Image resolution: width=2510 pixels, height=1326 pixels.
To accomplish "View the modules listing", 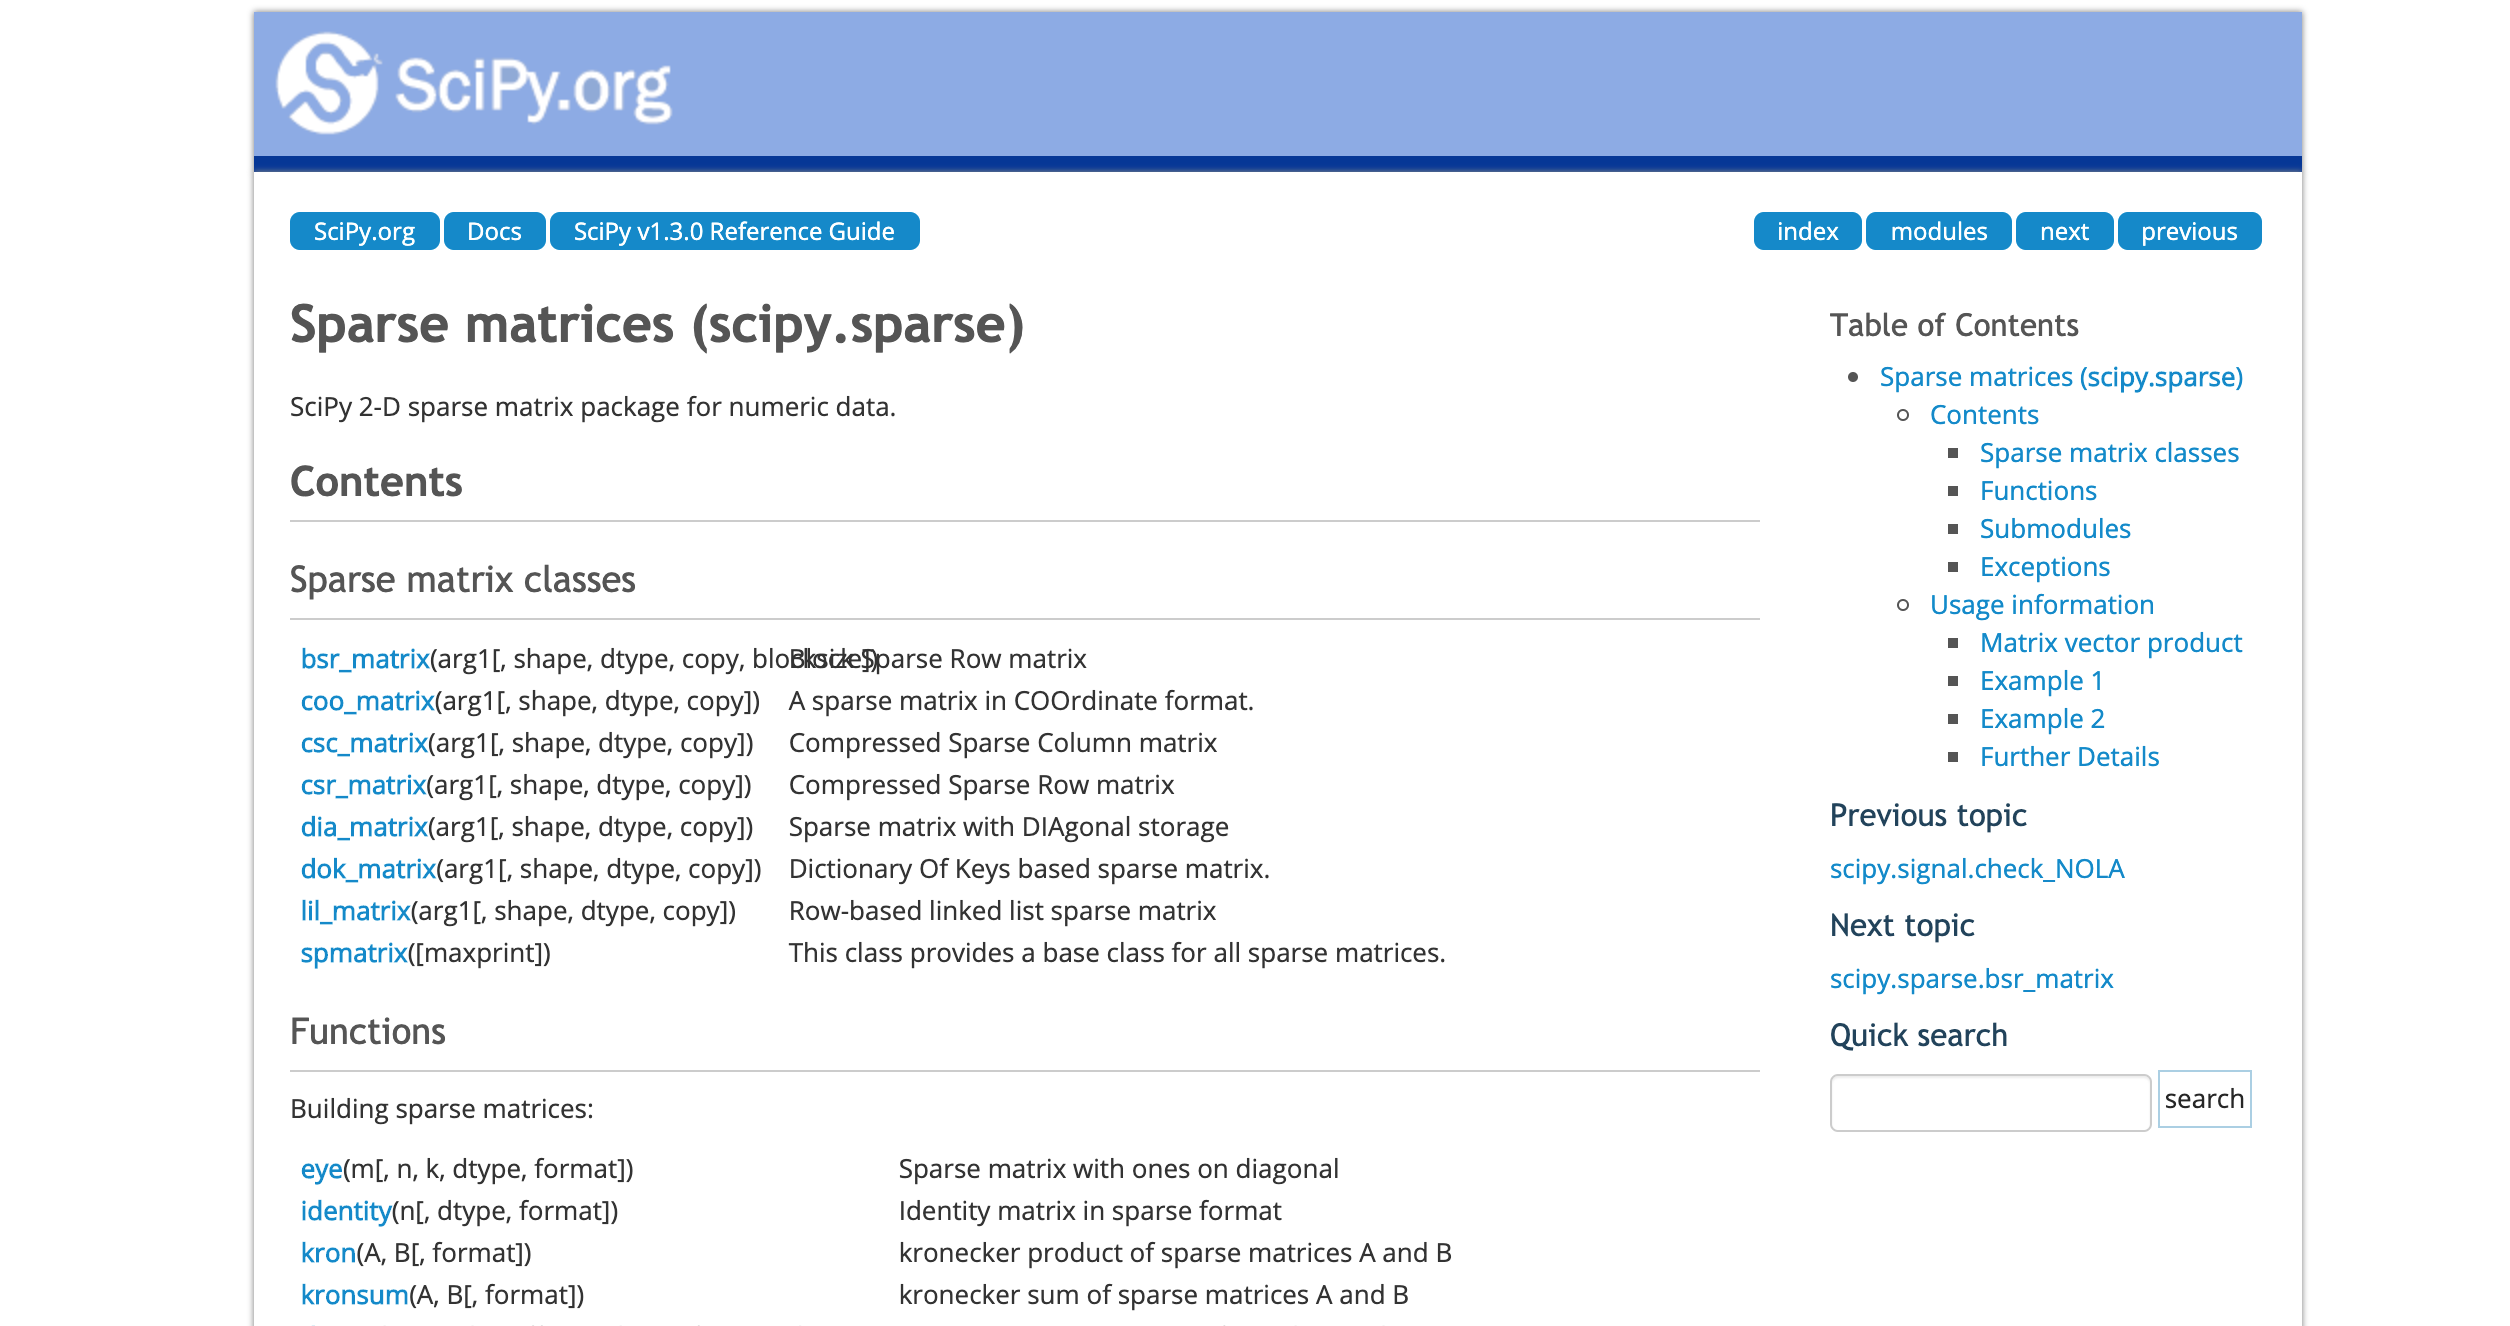I will pos(1937,231).
